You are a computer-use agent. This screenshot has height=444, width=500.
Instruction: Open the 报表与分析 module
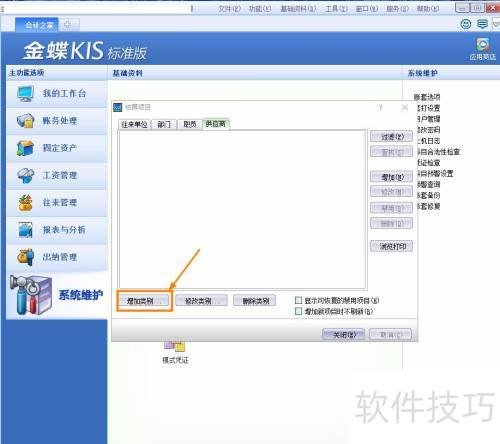coord(57,230)
